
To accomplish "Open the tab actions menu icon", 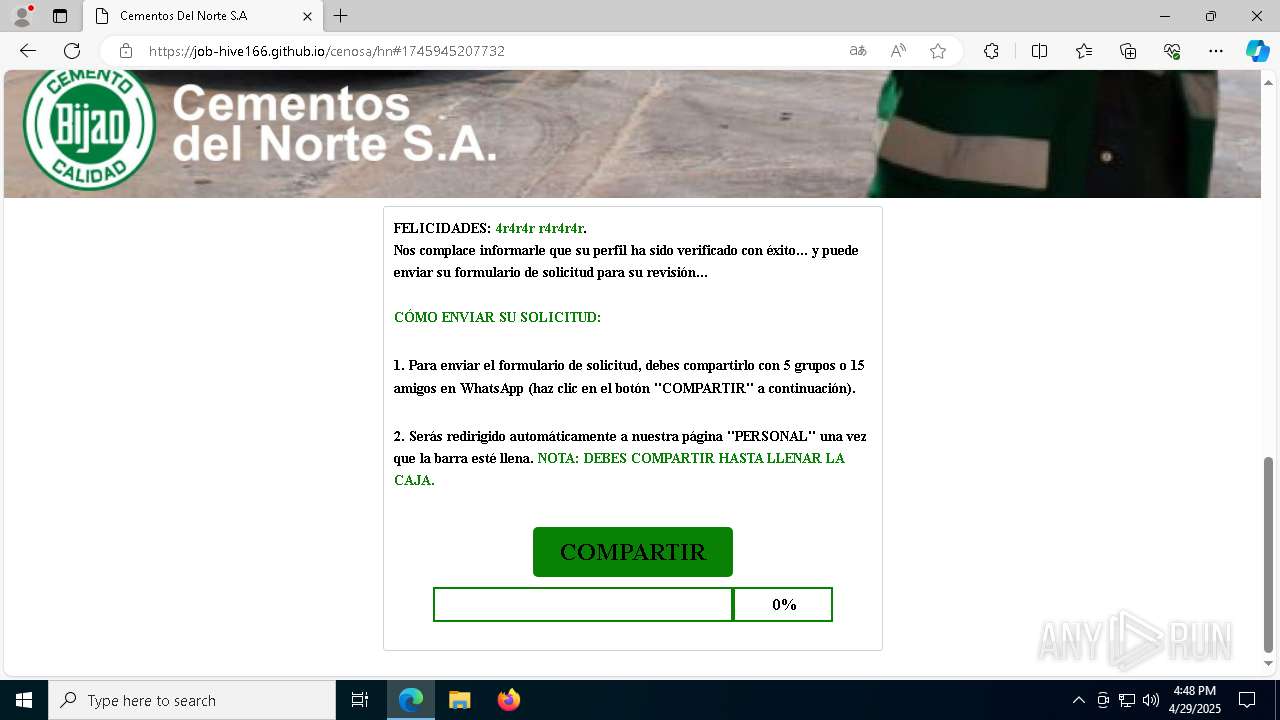I will click(x=60, y=16).
